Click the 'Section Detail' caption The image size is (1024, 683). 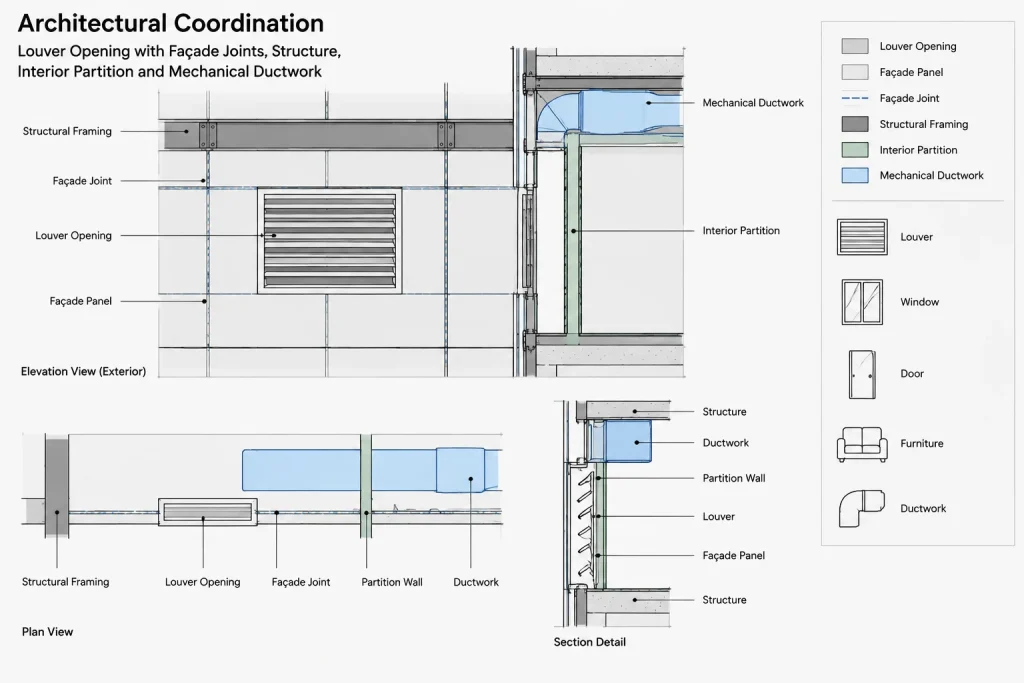[590, 643]
